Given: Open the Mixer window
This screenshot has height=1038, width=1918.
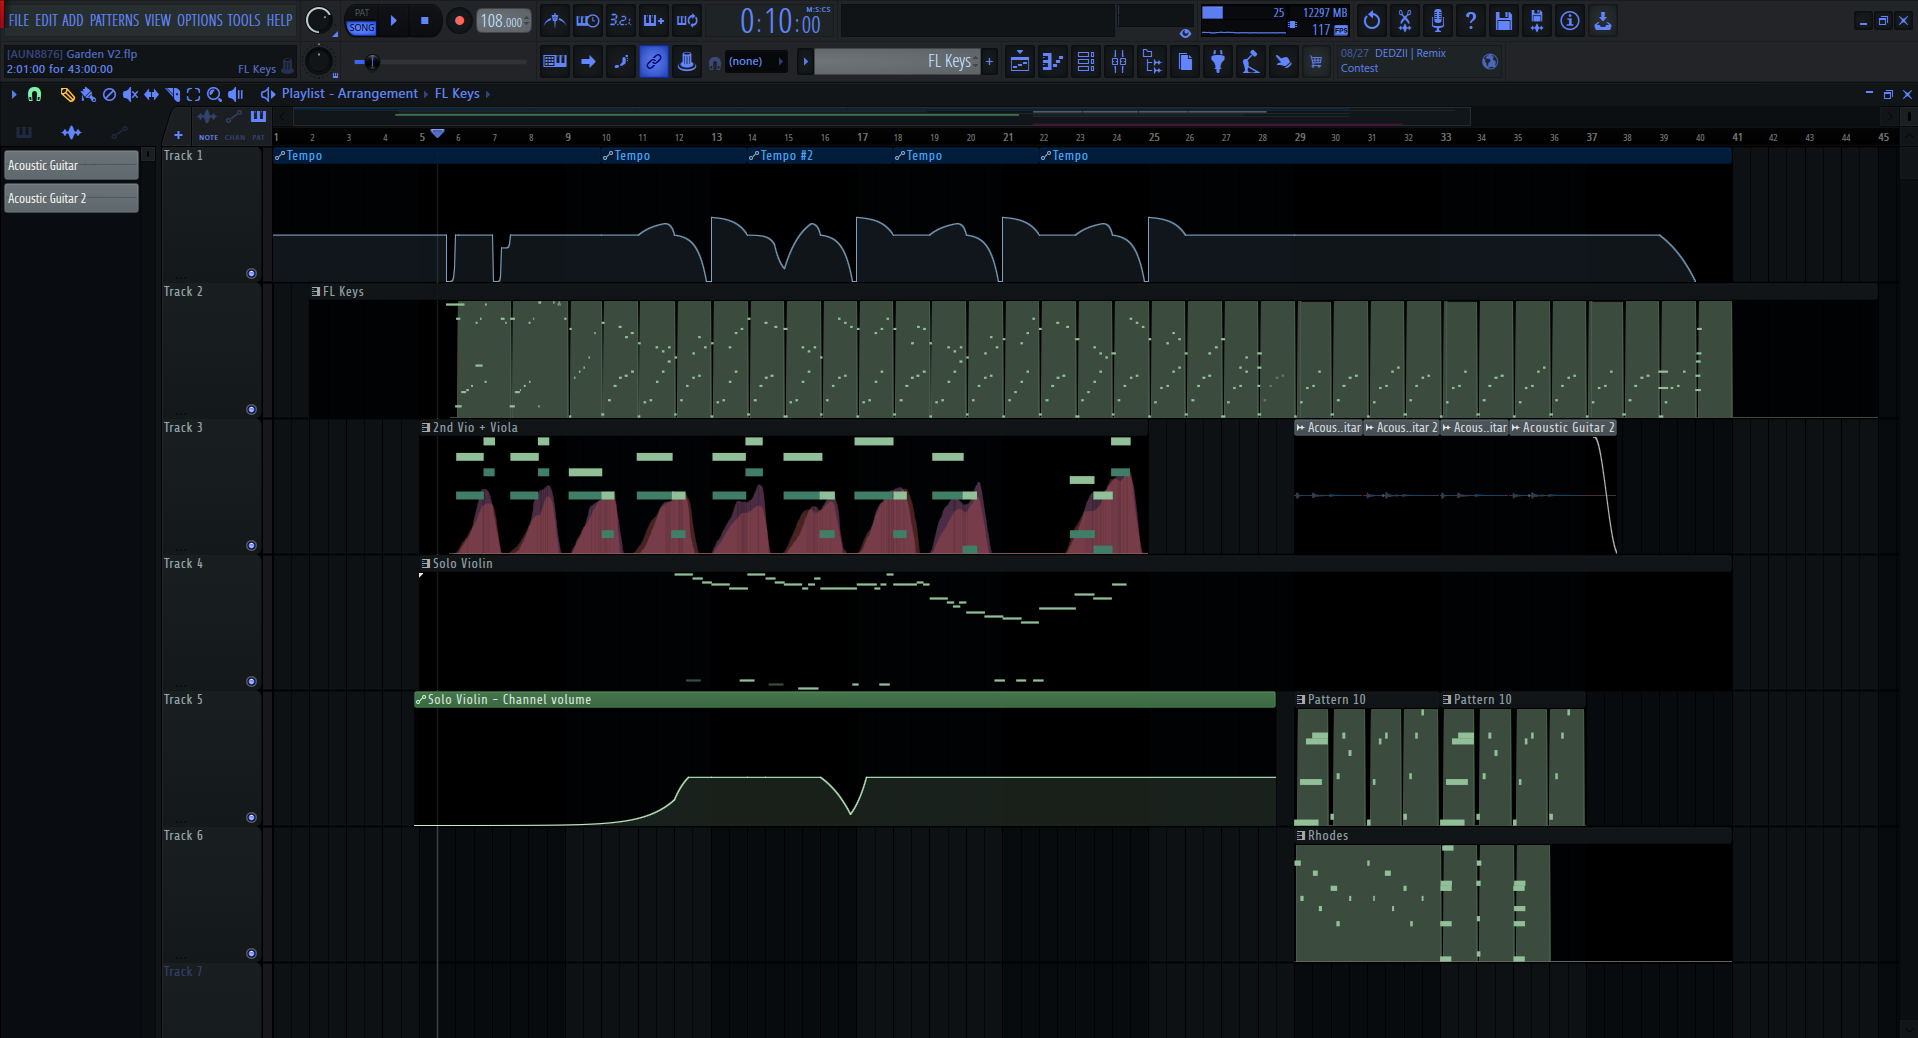Looking at the screenshot, I should click(1118, 62).
